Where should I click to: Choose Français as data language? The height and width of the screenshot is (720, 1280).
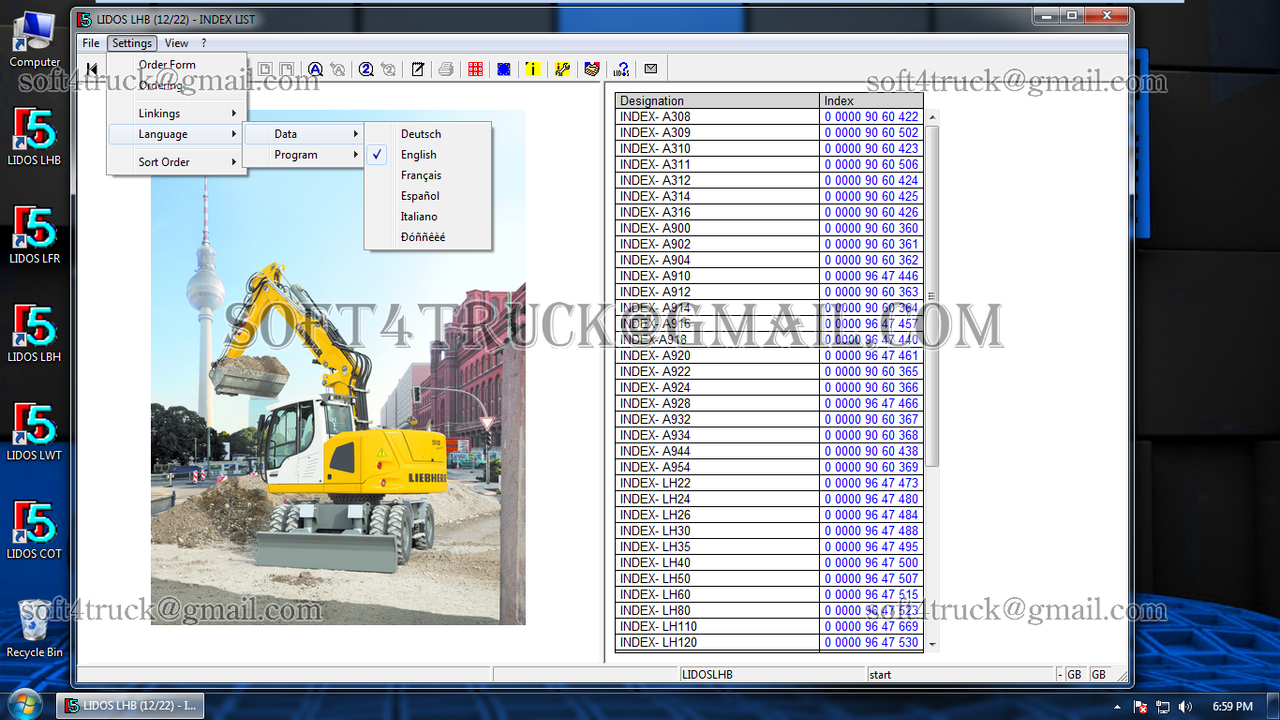pyautogui.click(x=428, y=175)
